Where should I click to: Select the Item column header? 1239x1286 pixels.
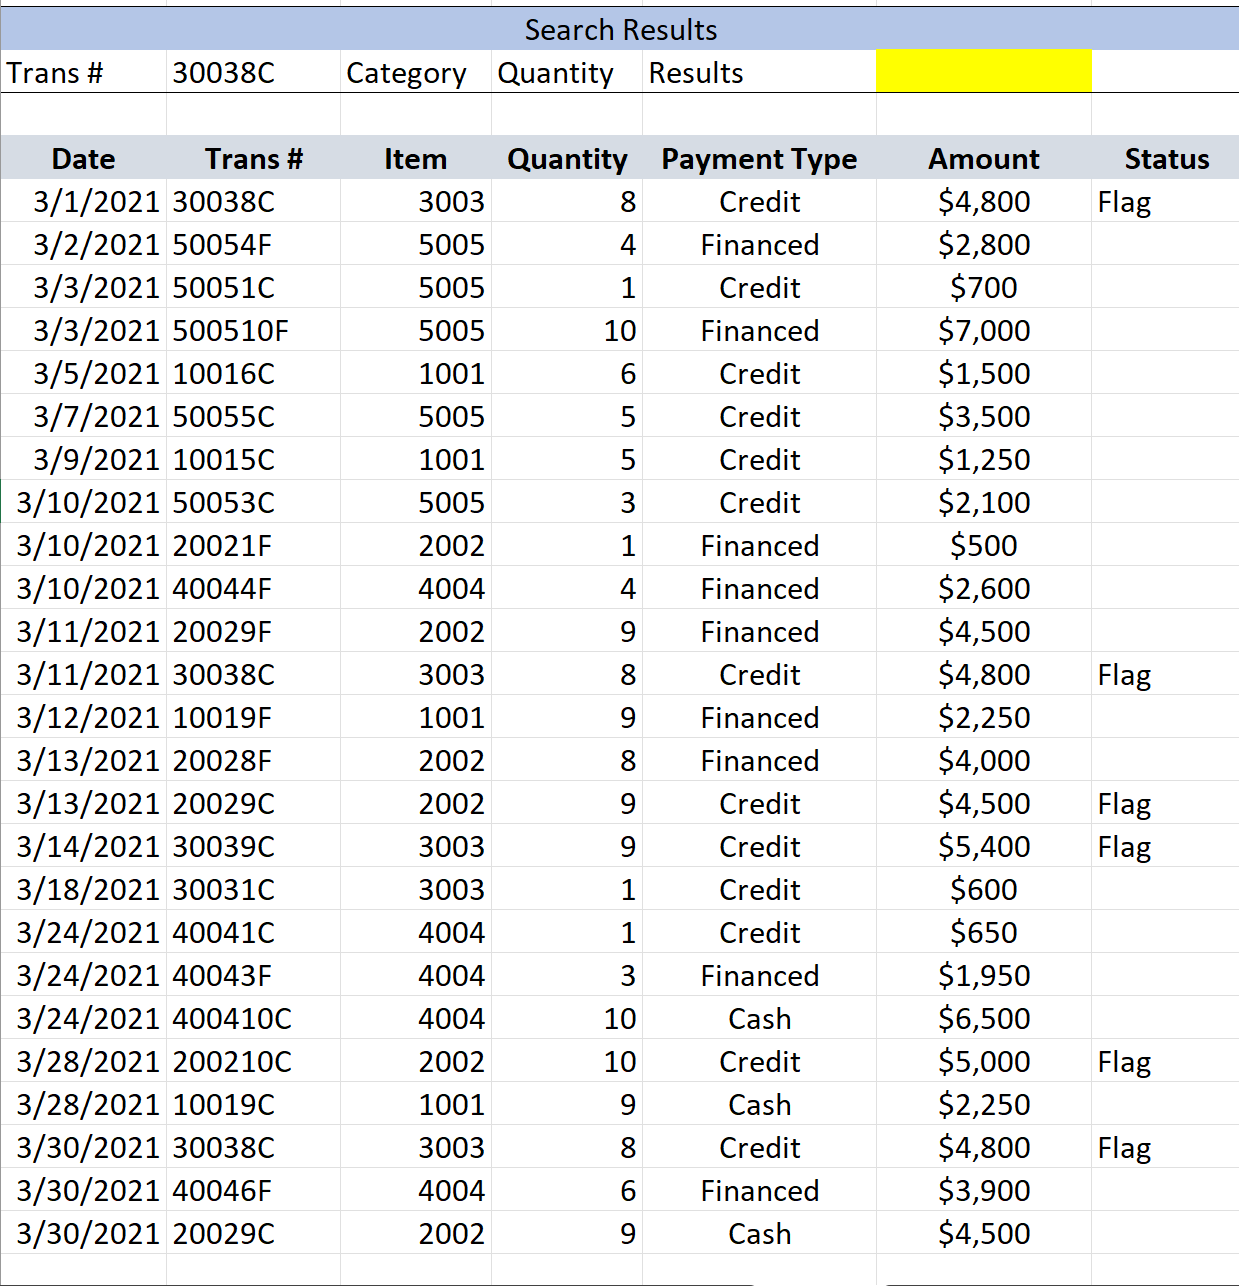[416, 158]
